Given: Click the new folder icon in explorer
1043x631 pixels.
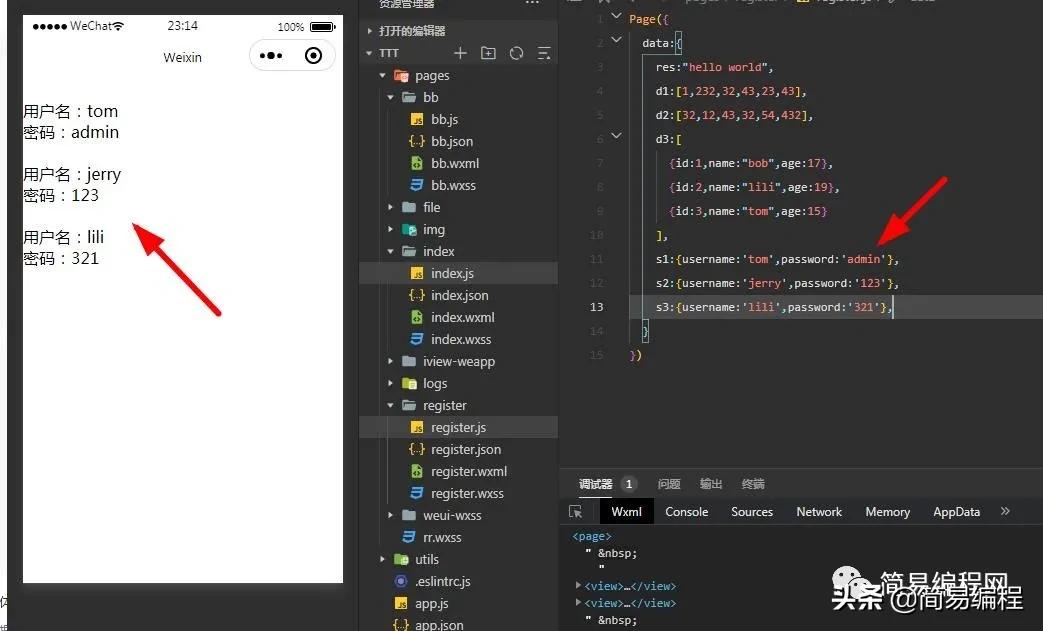Looking at the screenshot, I should point(488,53).
